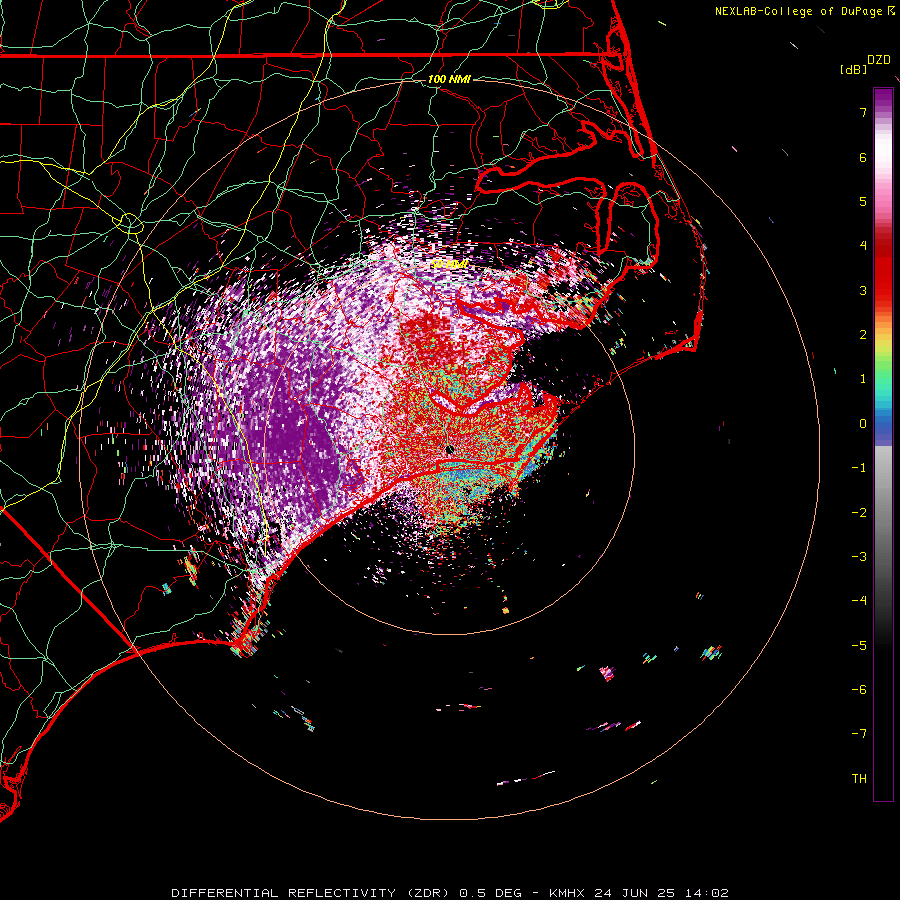Pick the gray segment near -2 dB
The image size is (900, 900).
pos(883,512)
